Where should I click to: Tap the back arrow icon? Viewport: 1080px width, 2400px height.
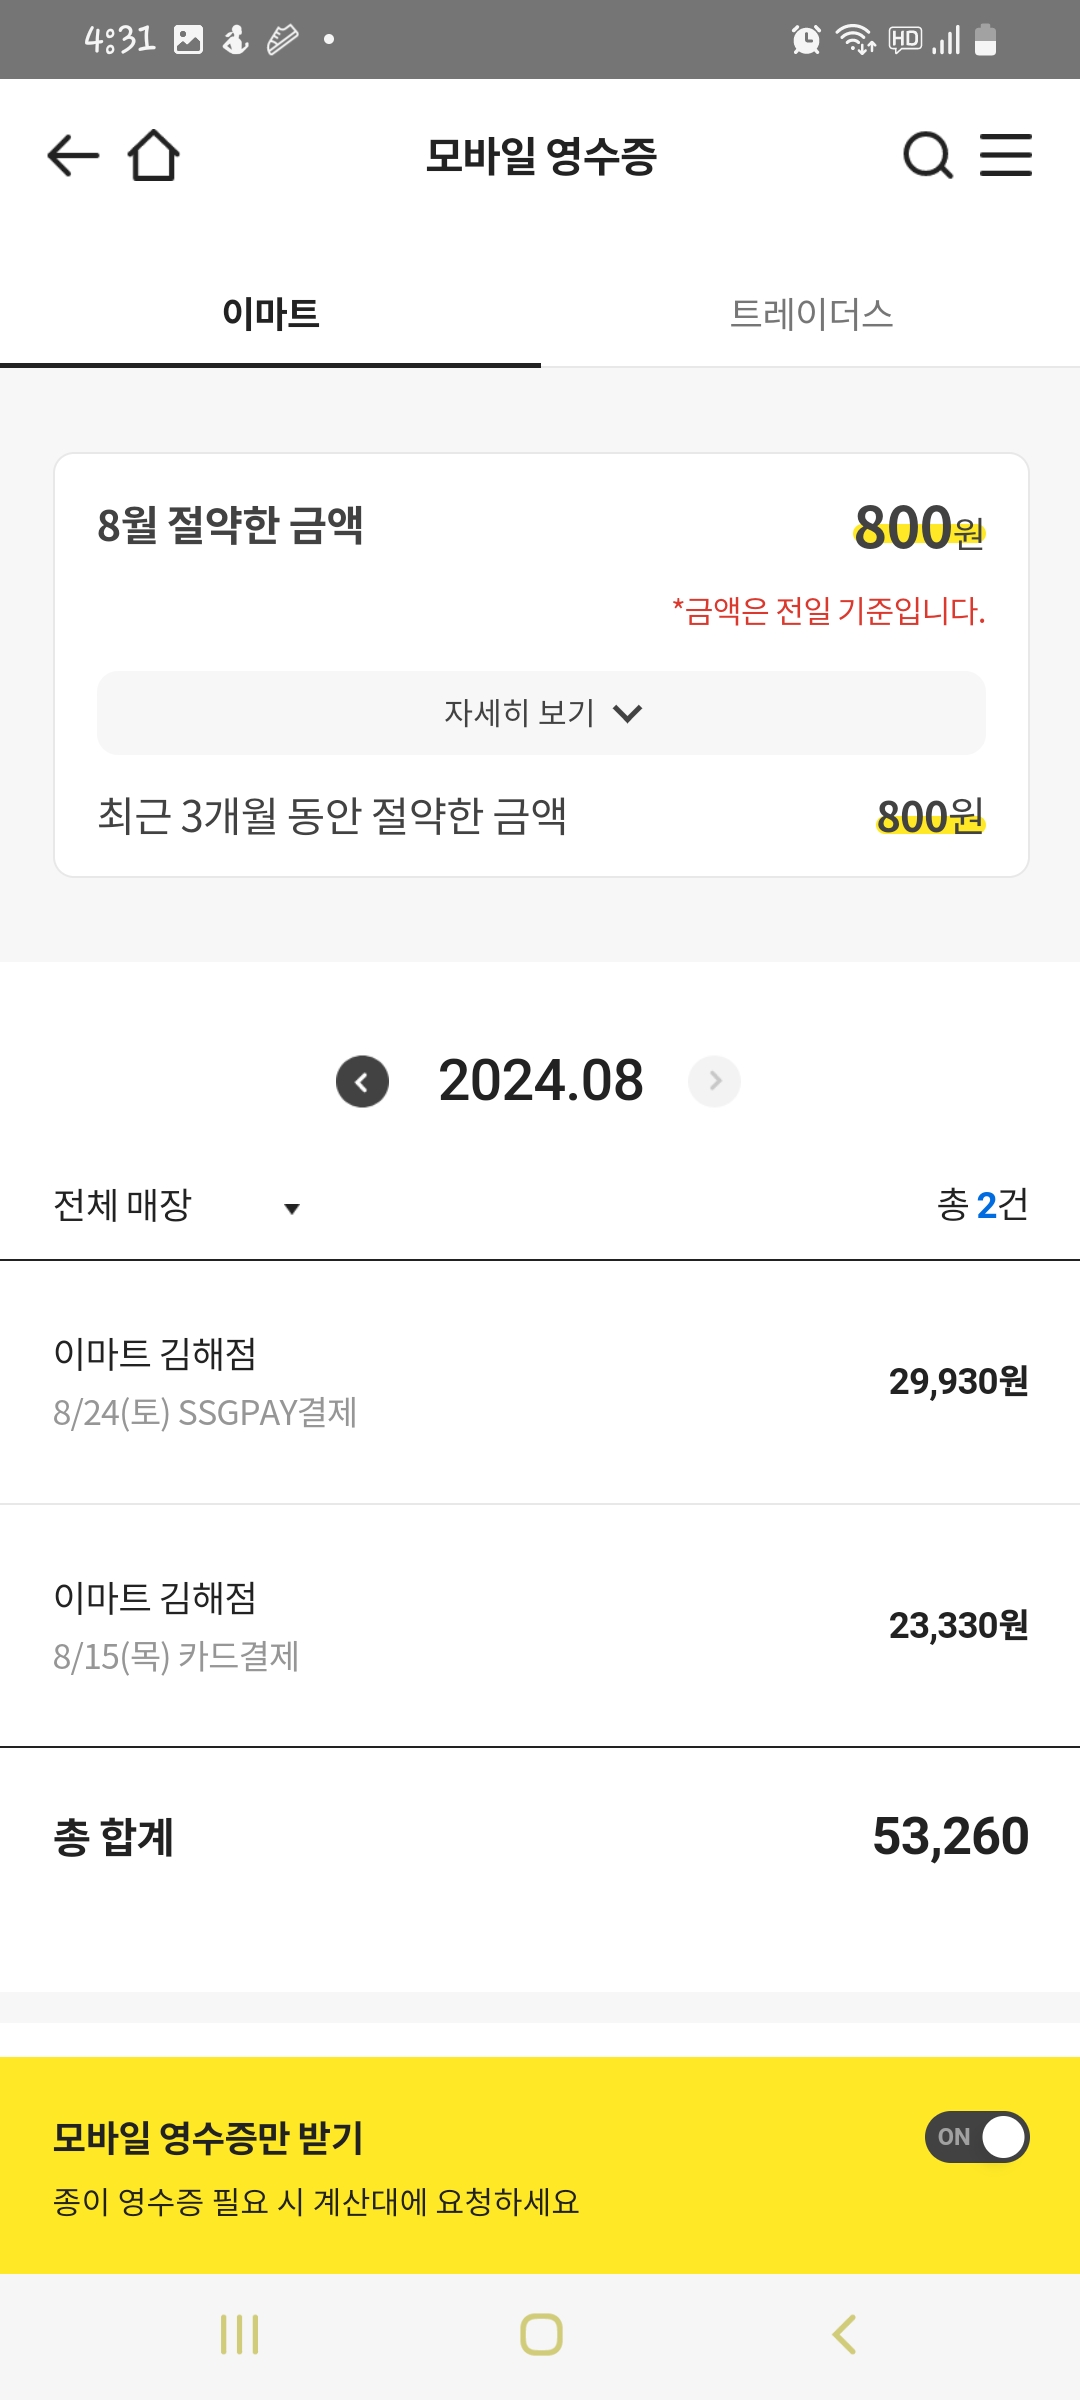tap(73, 156)
